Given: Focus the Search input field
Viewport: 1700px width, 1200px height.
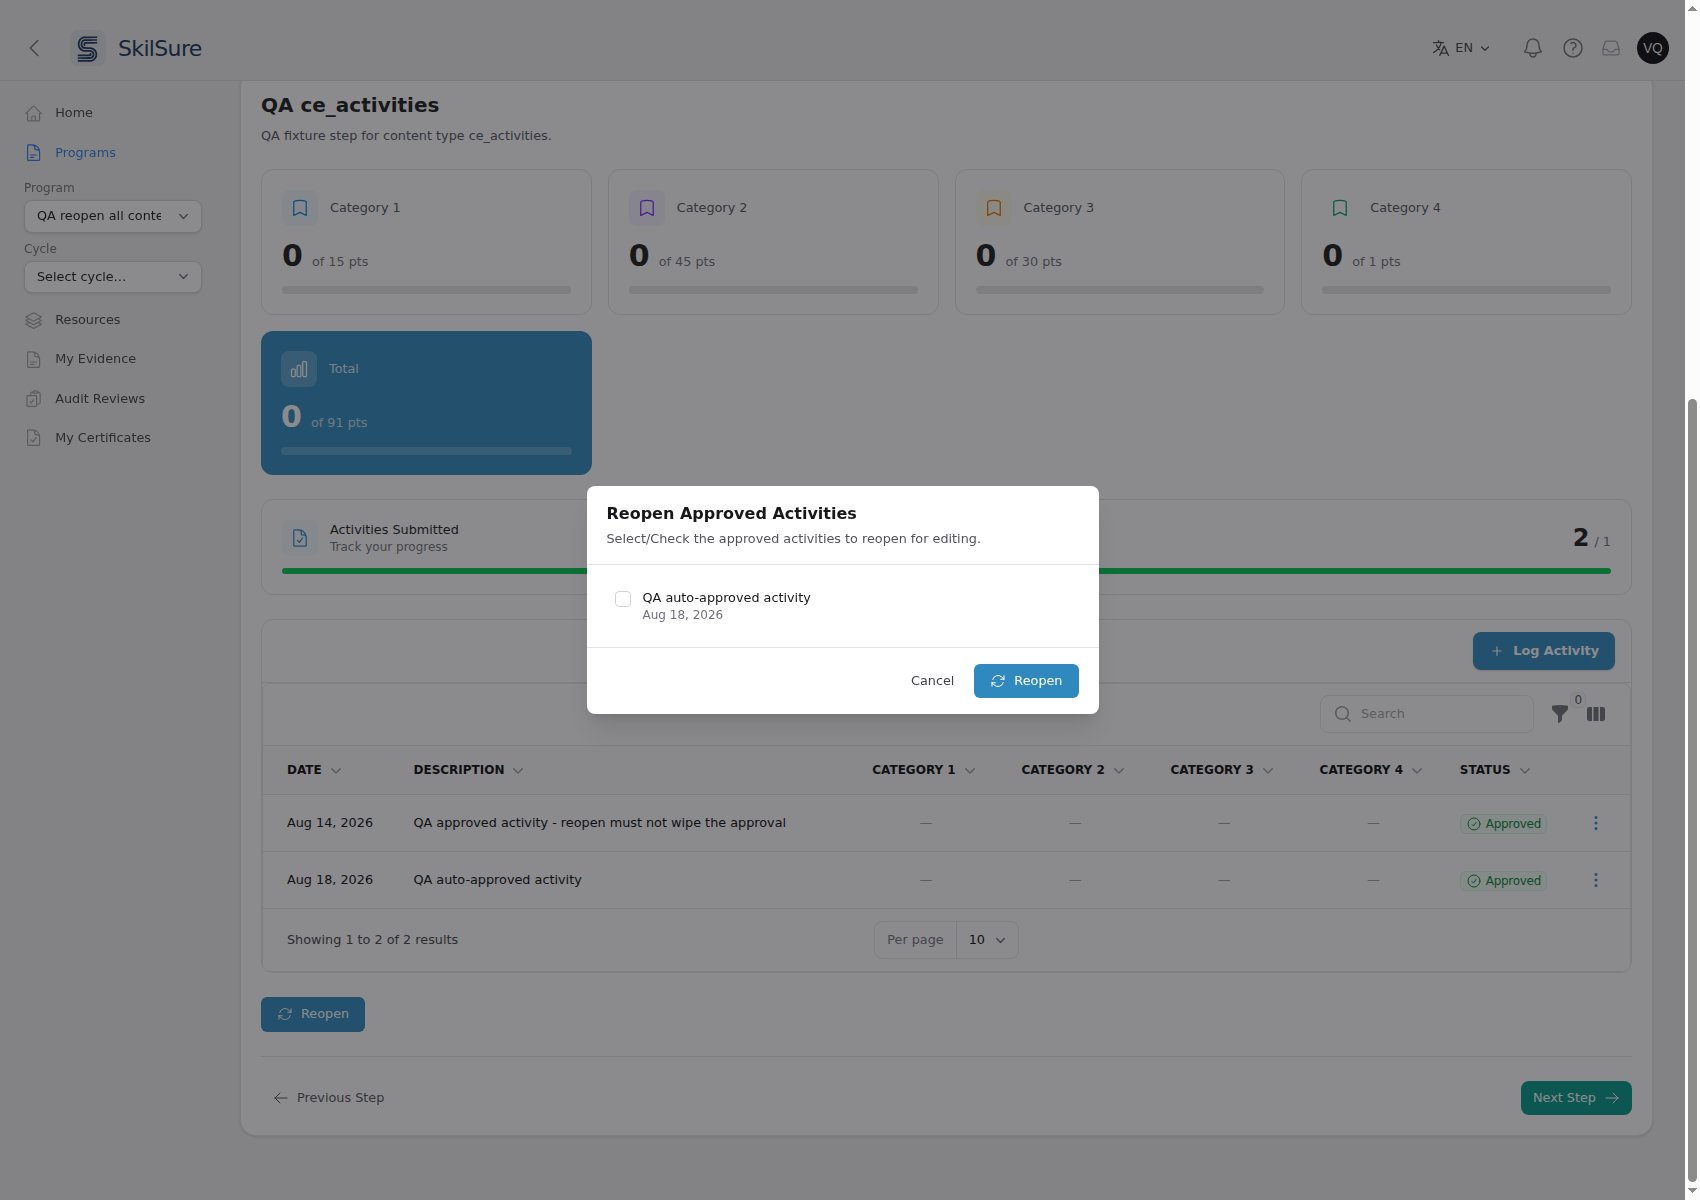Looking at the screenshot, I should click(x=1427, y=714).
